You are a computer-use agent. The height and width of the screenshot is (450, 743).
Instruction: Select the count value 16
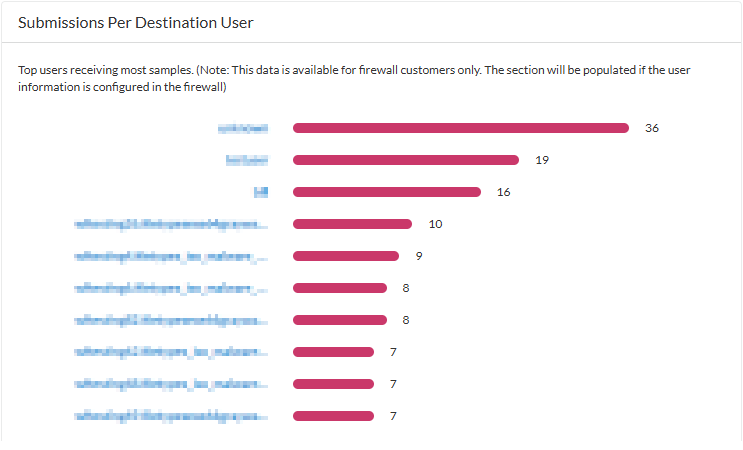[x=504, y=192]
